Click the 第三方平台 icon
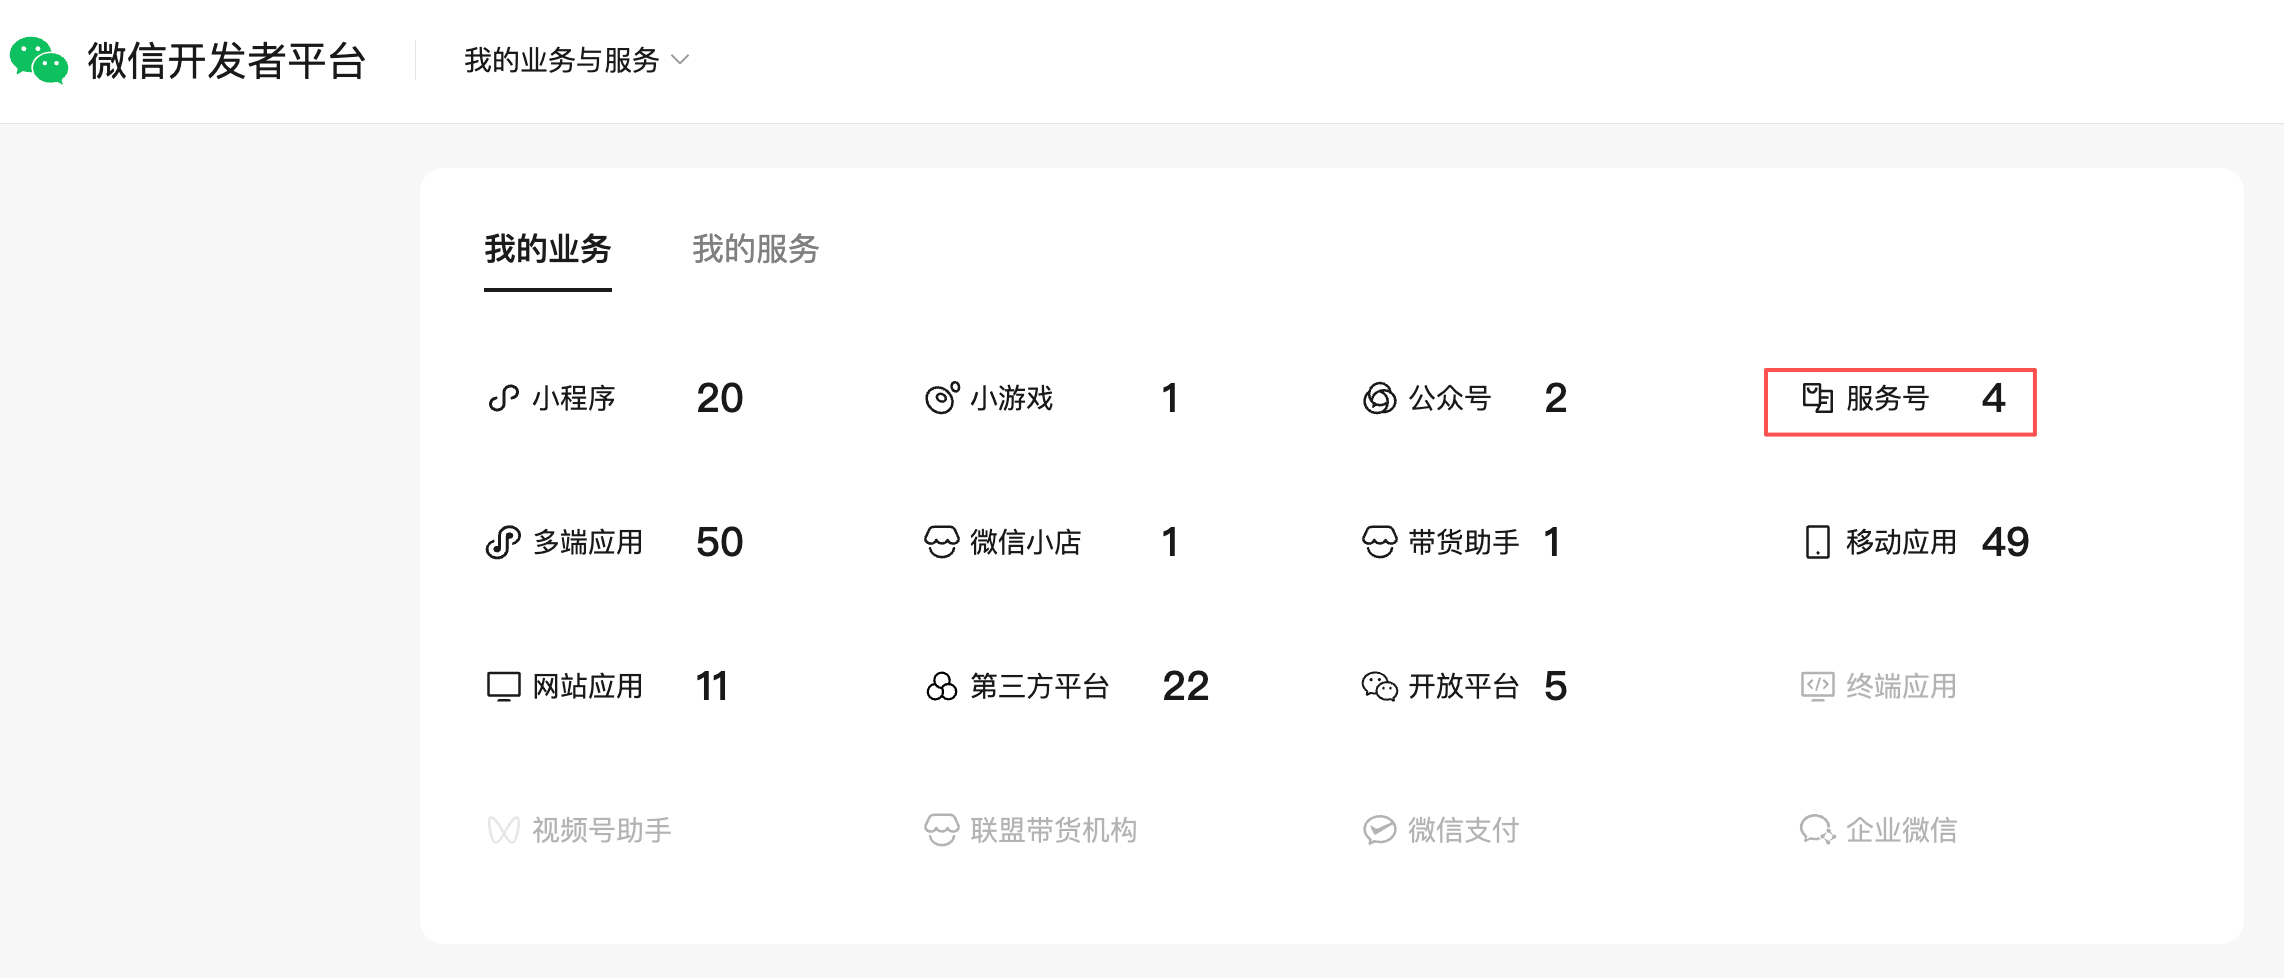This screenshot has width=2284, height=978. coord(941,687)
